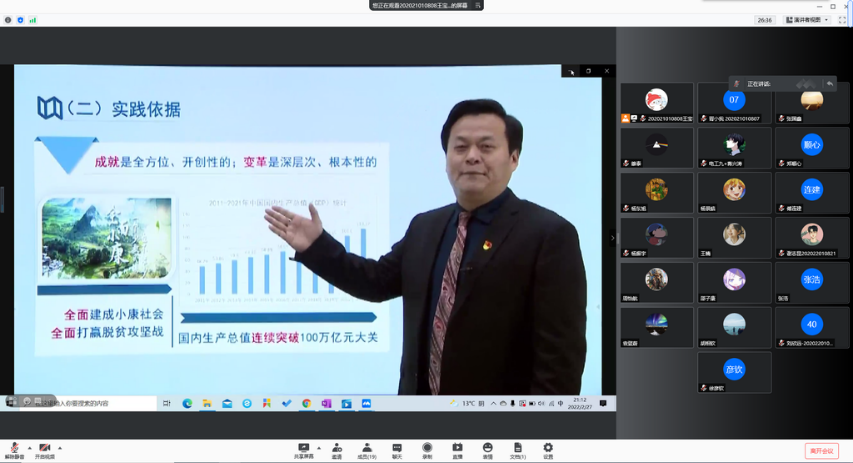This screenshot has width=853, height=463.
Task: Start screen sharing (共享屏幕)
Action: [304, 450]
